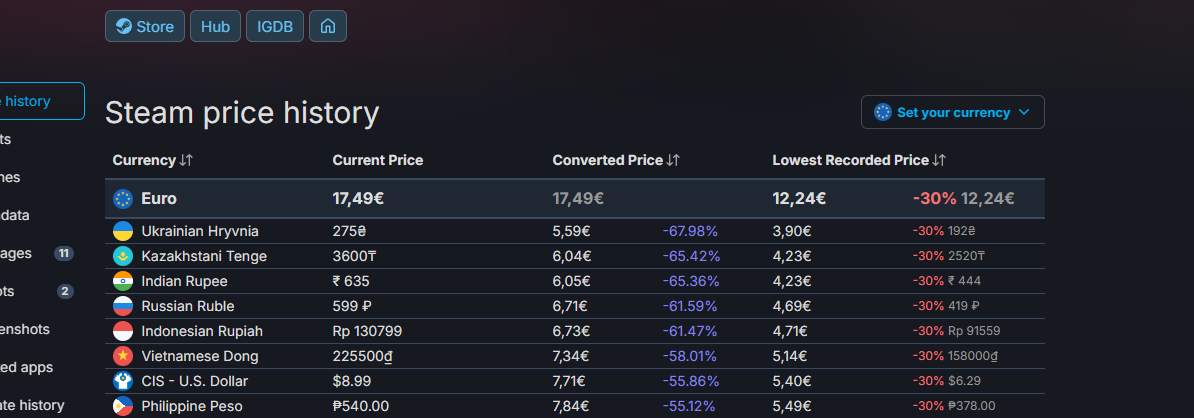The width and height of the screenshot is (1194, 418).
Task: Open the IGDB link button
Action: 274,27
